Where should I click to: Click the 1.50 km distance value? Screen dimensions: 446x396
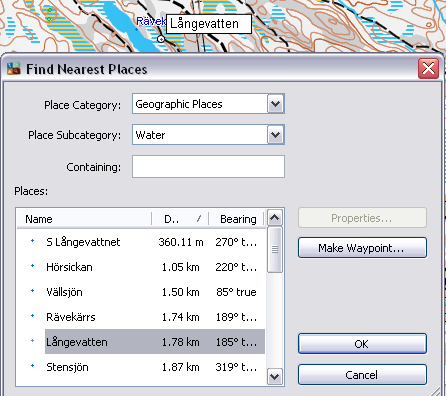[x=181, y=292]
